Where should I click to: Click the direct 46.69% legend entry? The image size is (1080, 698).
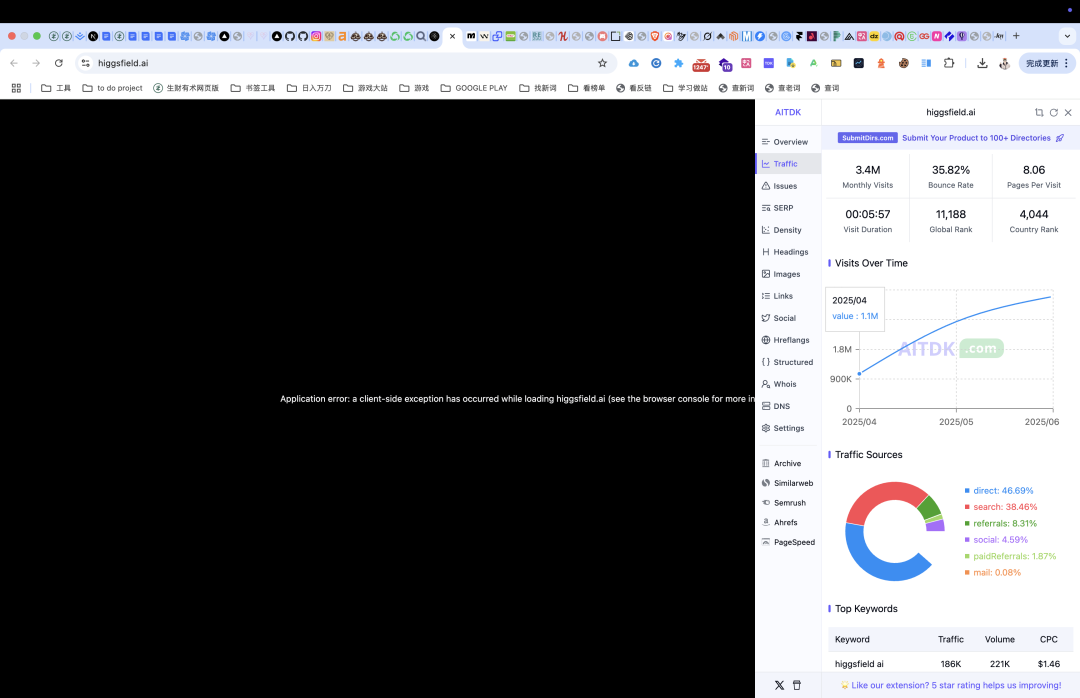(x=999, y=491)
